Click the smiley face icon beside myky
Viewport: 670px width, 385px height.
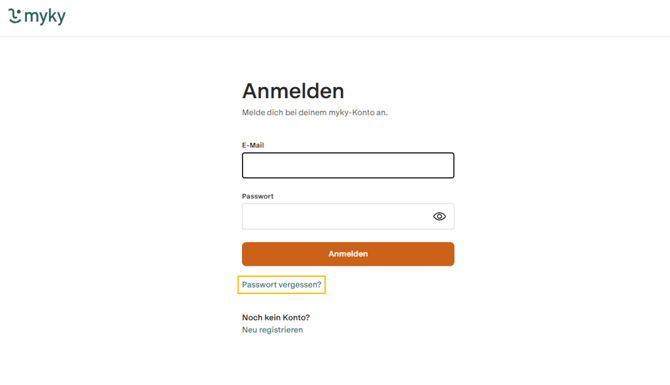[15, 16]
